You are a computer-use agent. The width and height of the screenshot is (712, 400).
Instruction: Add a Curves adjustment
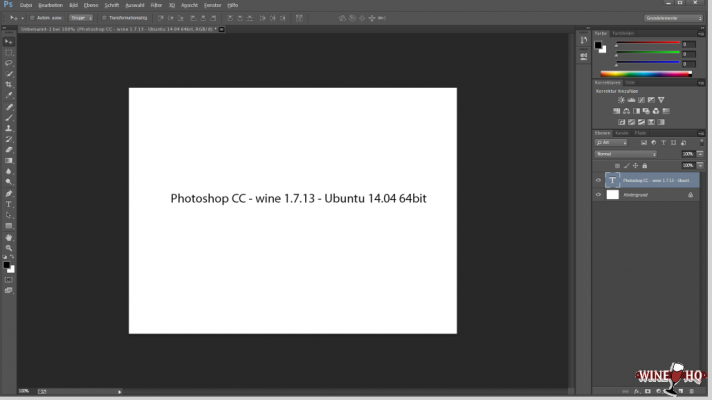[641, 100]
